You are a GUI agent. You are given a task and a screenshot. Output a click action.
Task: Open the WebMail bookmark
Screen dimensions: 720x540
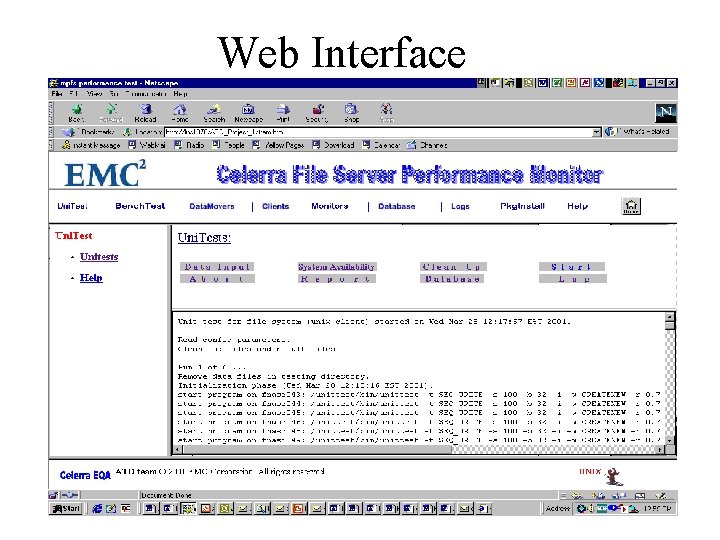click(147, 145)
